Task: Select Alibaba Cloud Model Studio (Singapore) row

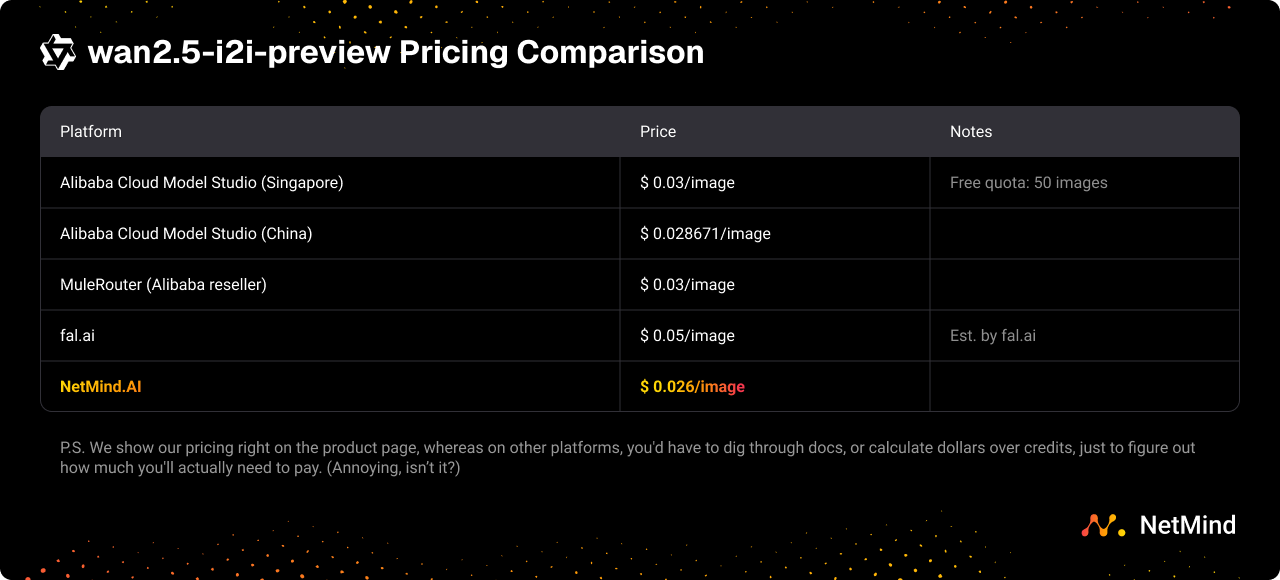Action: pyautogui.click(x=201, y=183)
